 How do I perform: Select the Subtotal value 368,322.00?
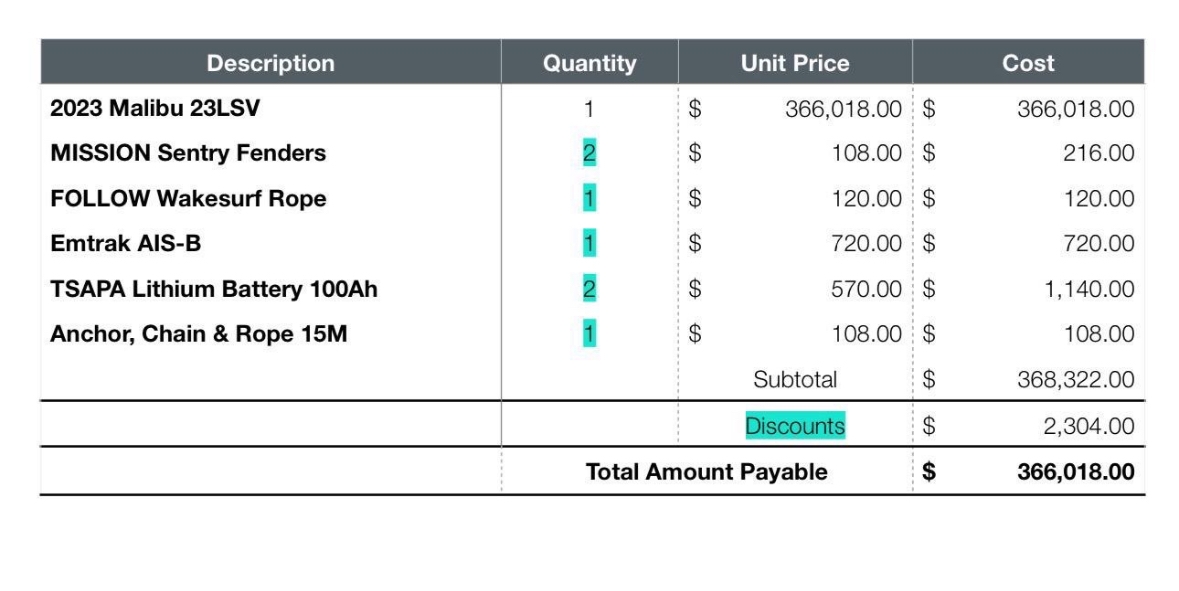[x=1075, y=380]
